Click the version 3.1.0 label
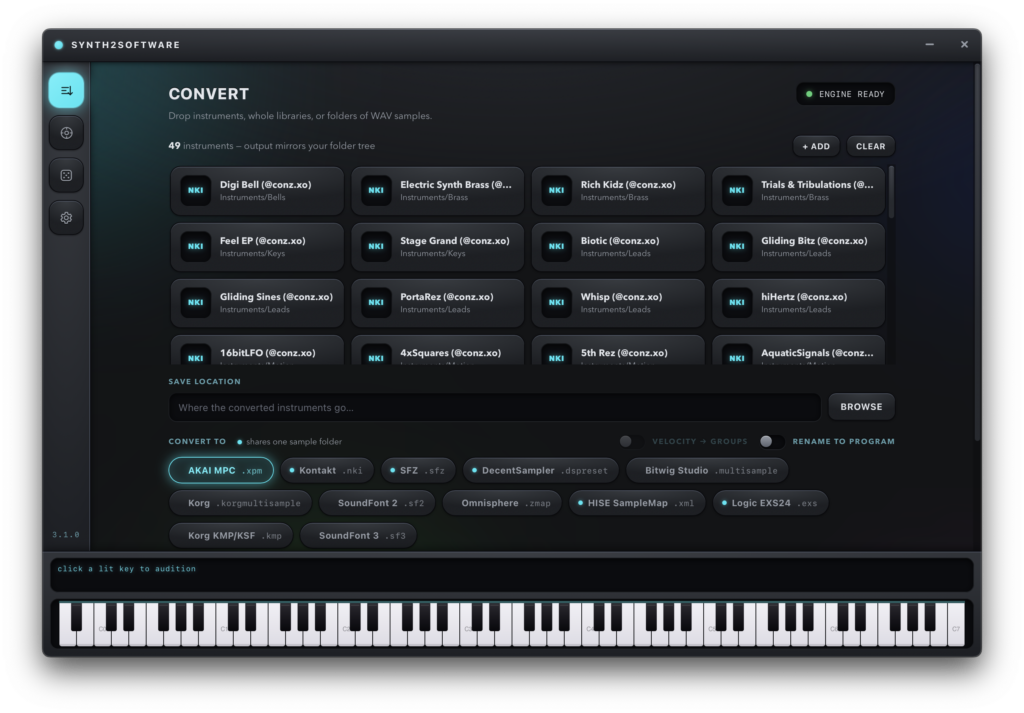The width and height of the screenshot is (1024, 713). click(x=66, y=535)
